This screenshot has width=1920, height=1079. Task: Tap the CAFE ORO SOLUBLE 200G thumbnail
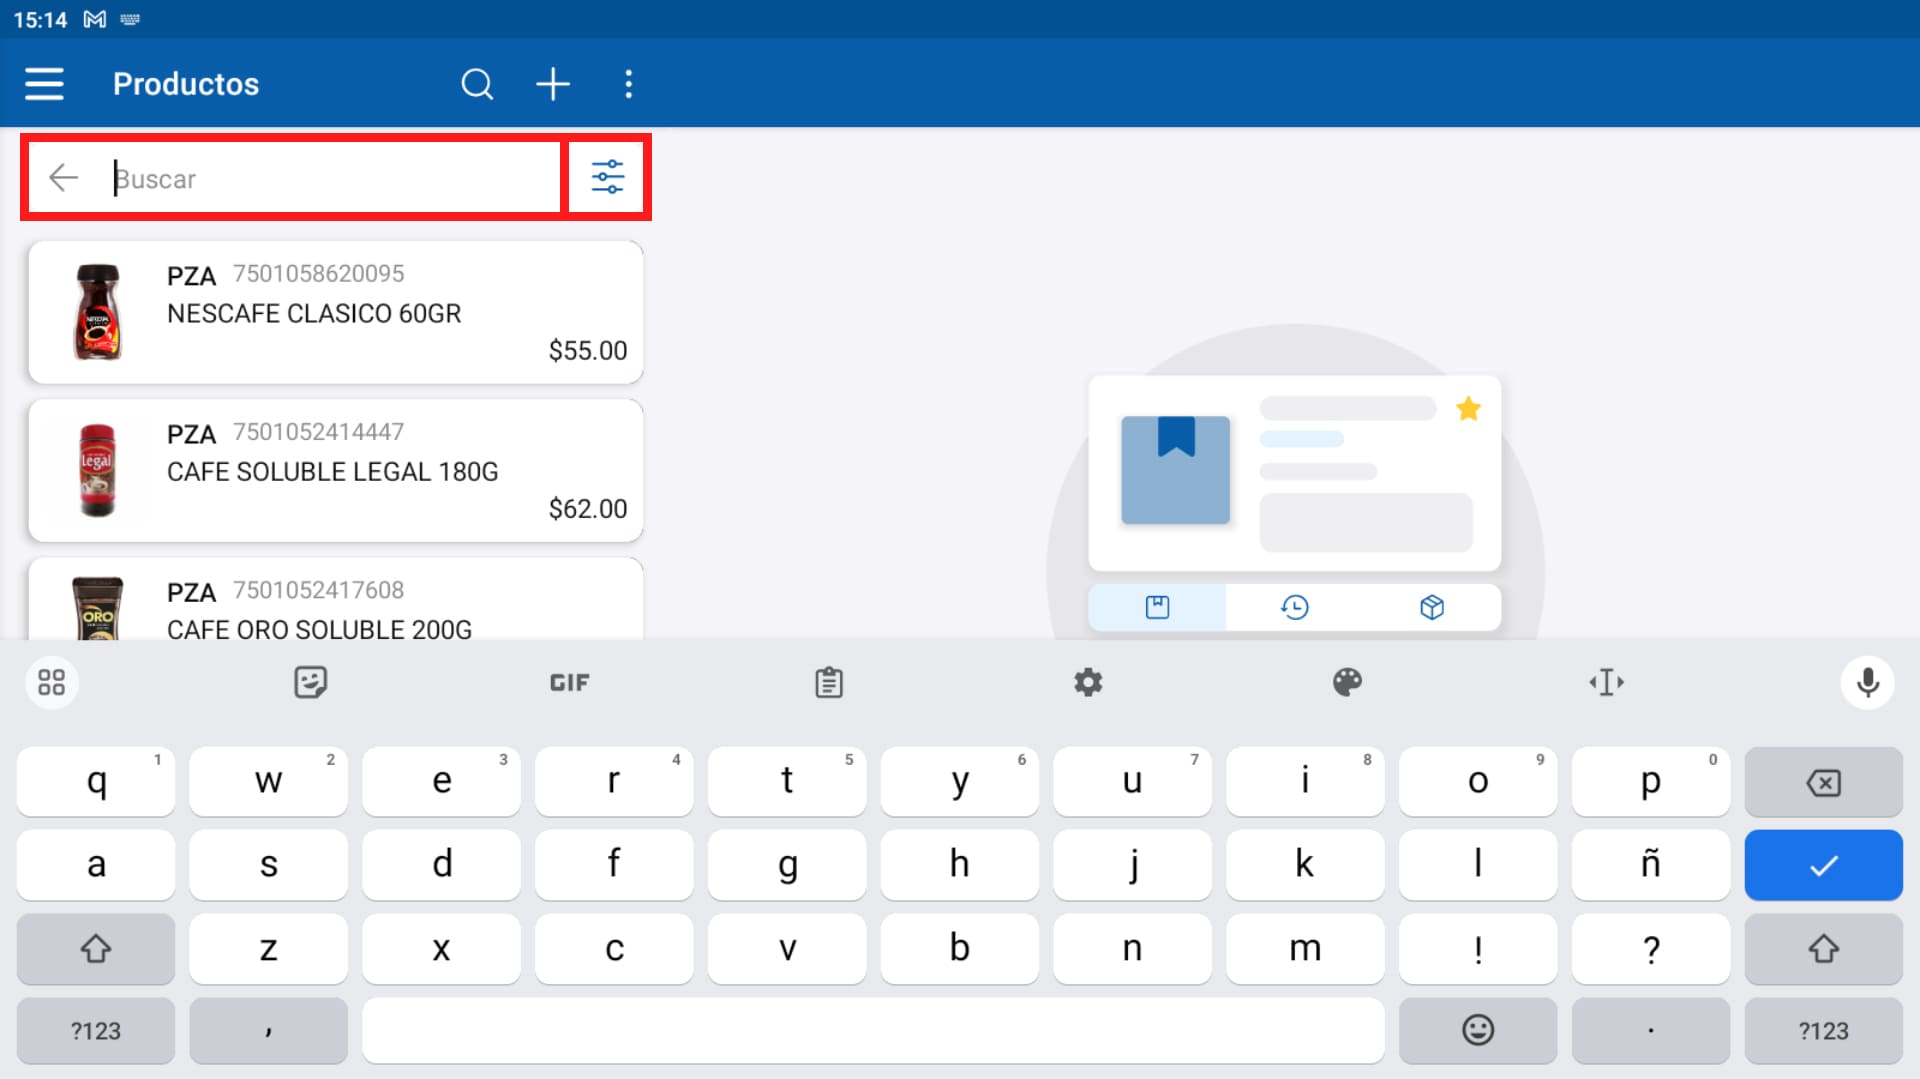pyautogui.click(x=98, y=608)
